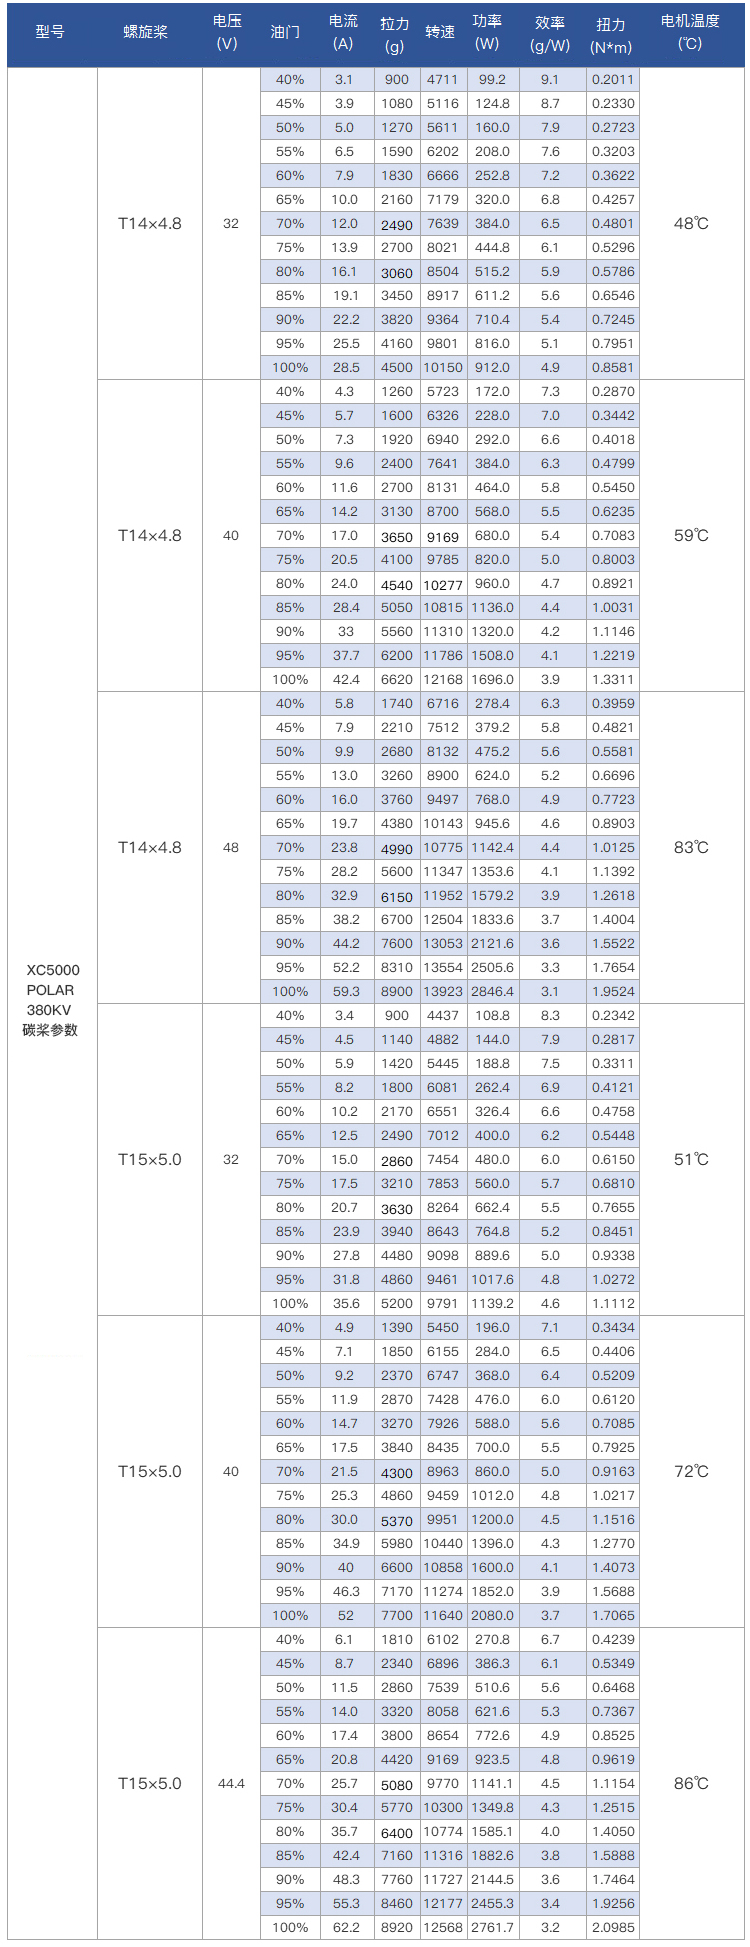Select the 13923 rotation speed cell
750x1947 pixels.
(443, 991)
